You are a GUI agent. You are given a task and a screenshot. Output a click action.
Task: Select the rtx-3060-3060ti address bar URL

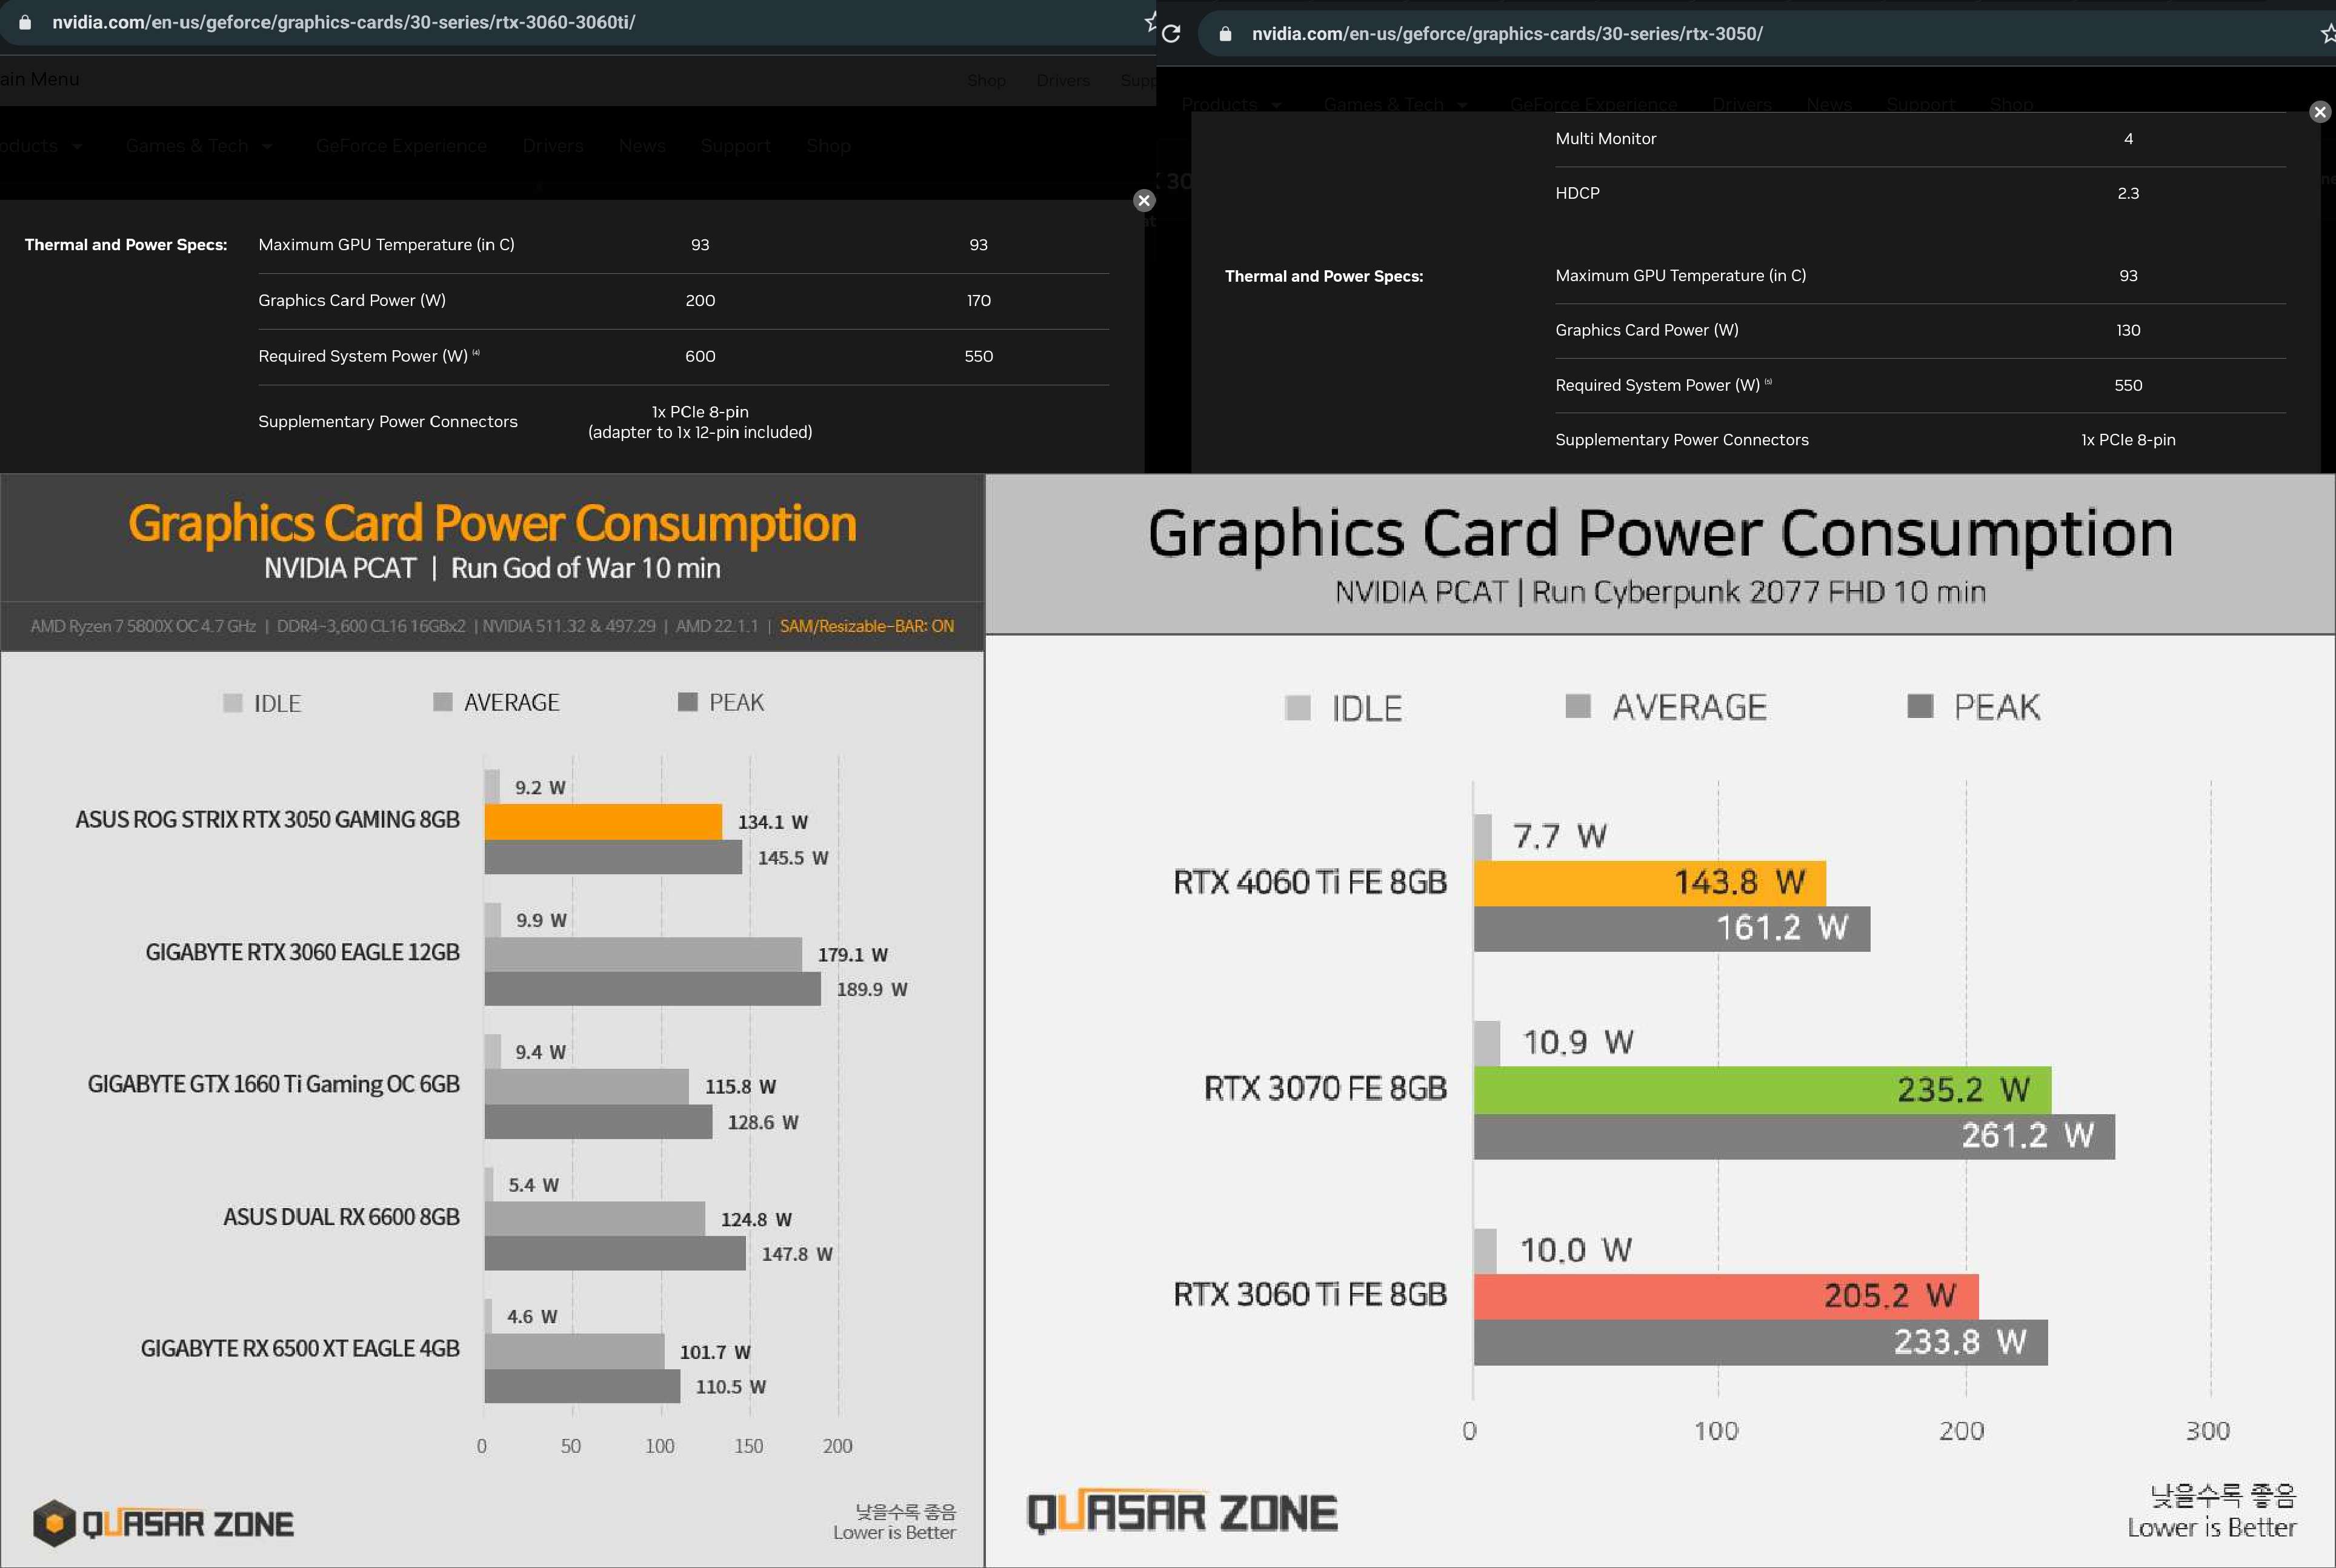[x=344, y=22]
